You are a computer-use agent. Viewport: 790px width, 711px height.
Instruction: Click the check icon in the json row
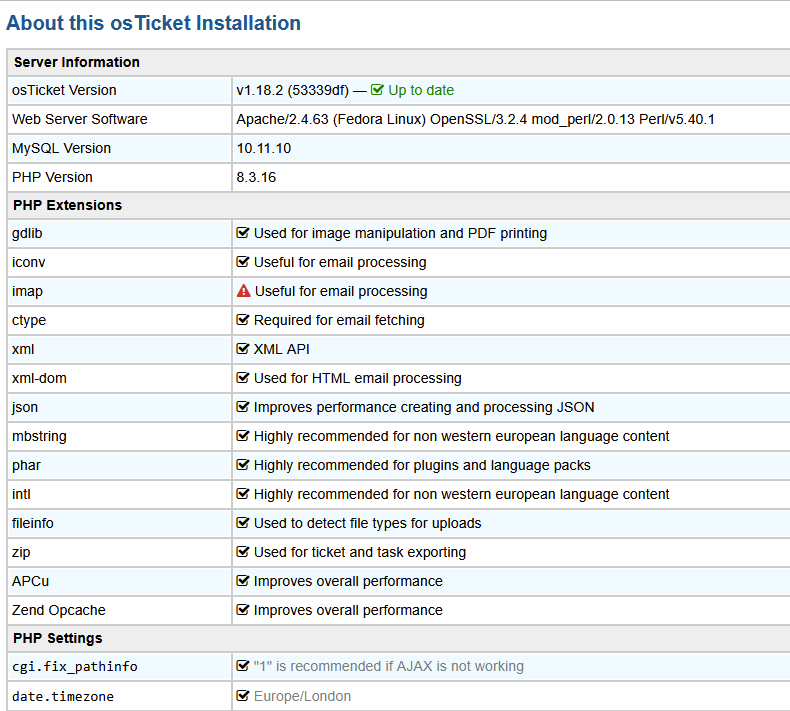[x=243, y=407]
